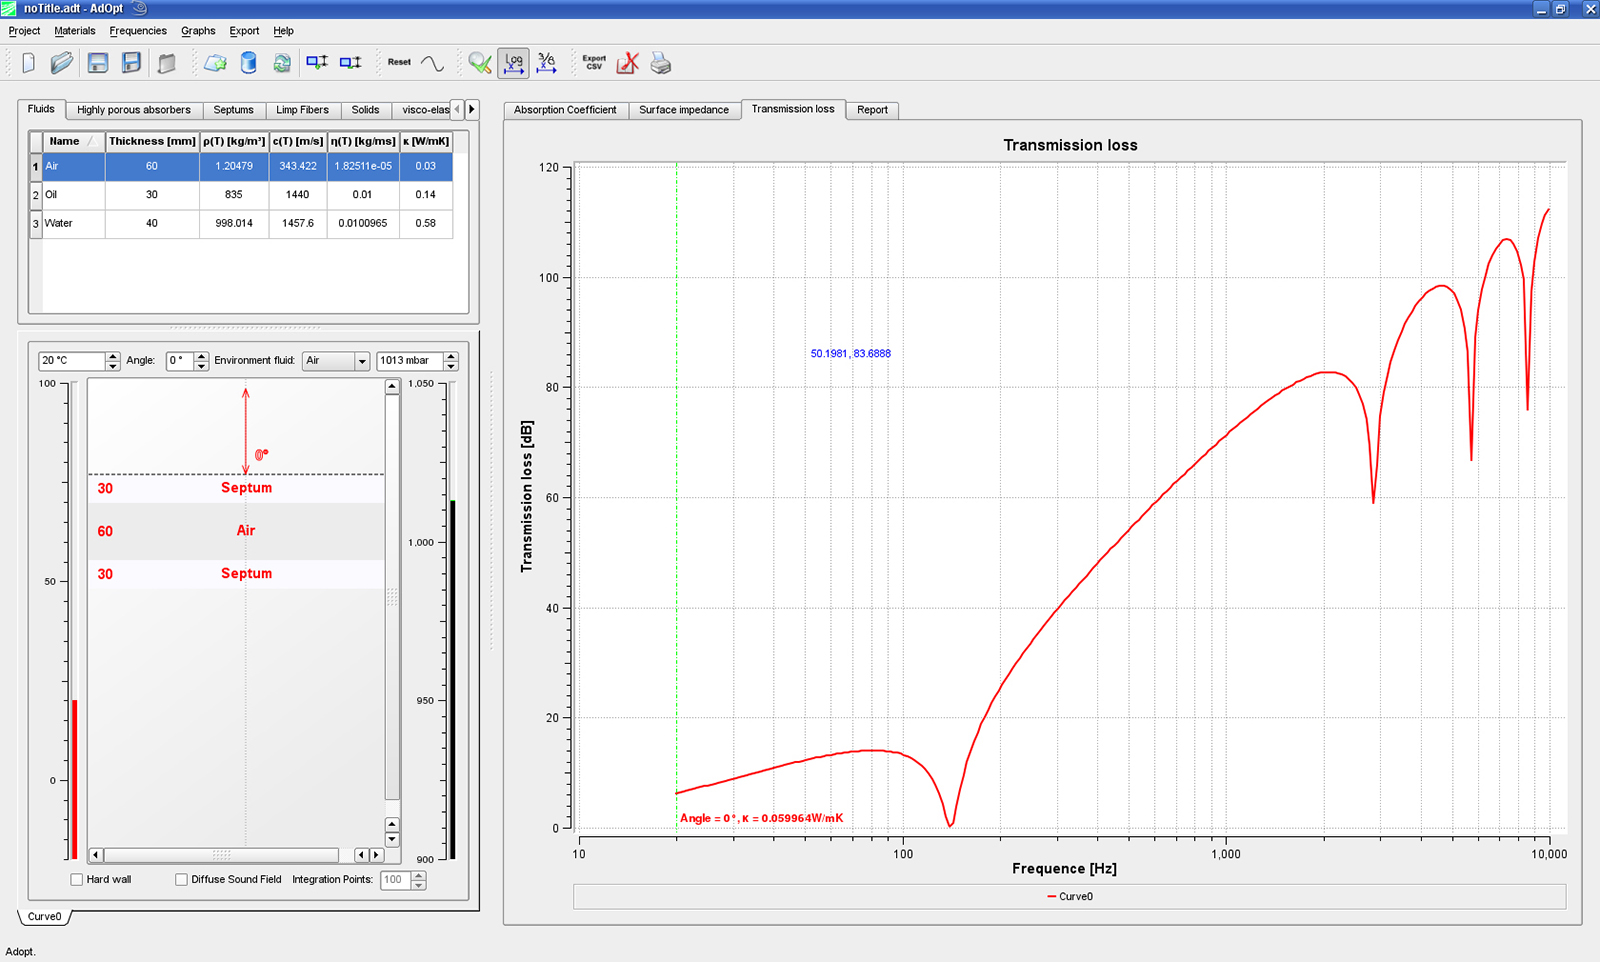
Task: Click the Thickness [mm] column header
Action: tap(152, 141)
